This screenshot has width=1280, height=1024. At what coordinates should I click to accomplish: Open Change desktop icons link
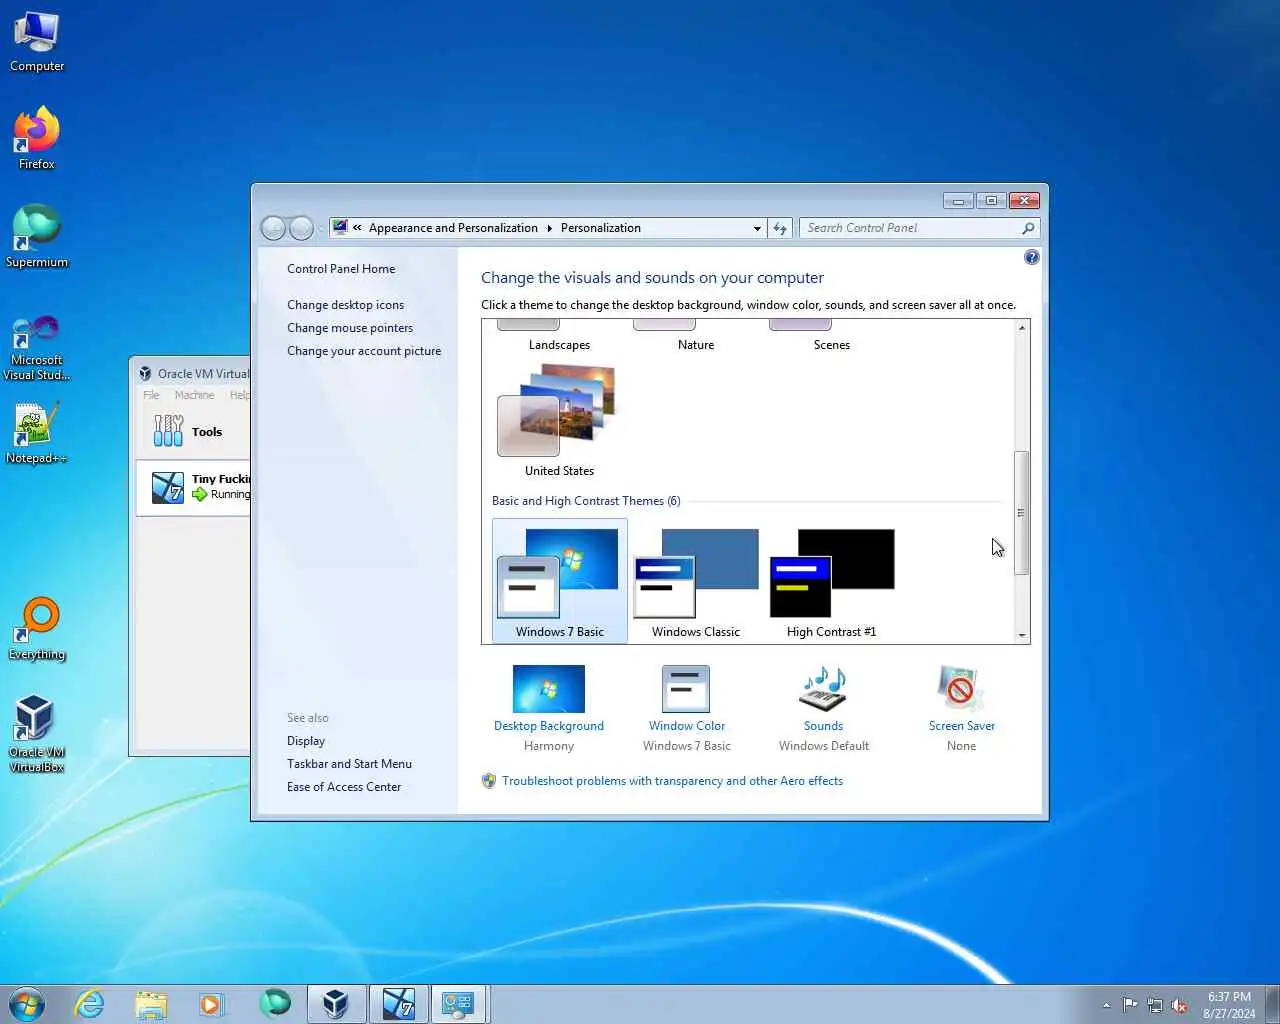[x=345, y=305]
